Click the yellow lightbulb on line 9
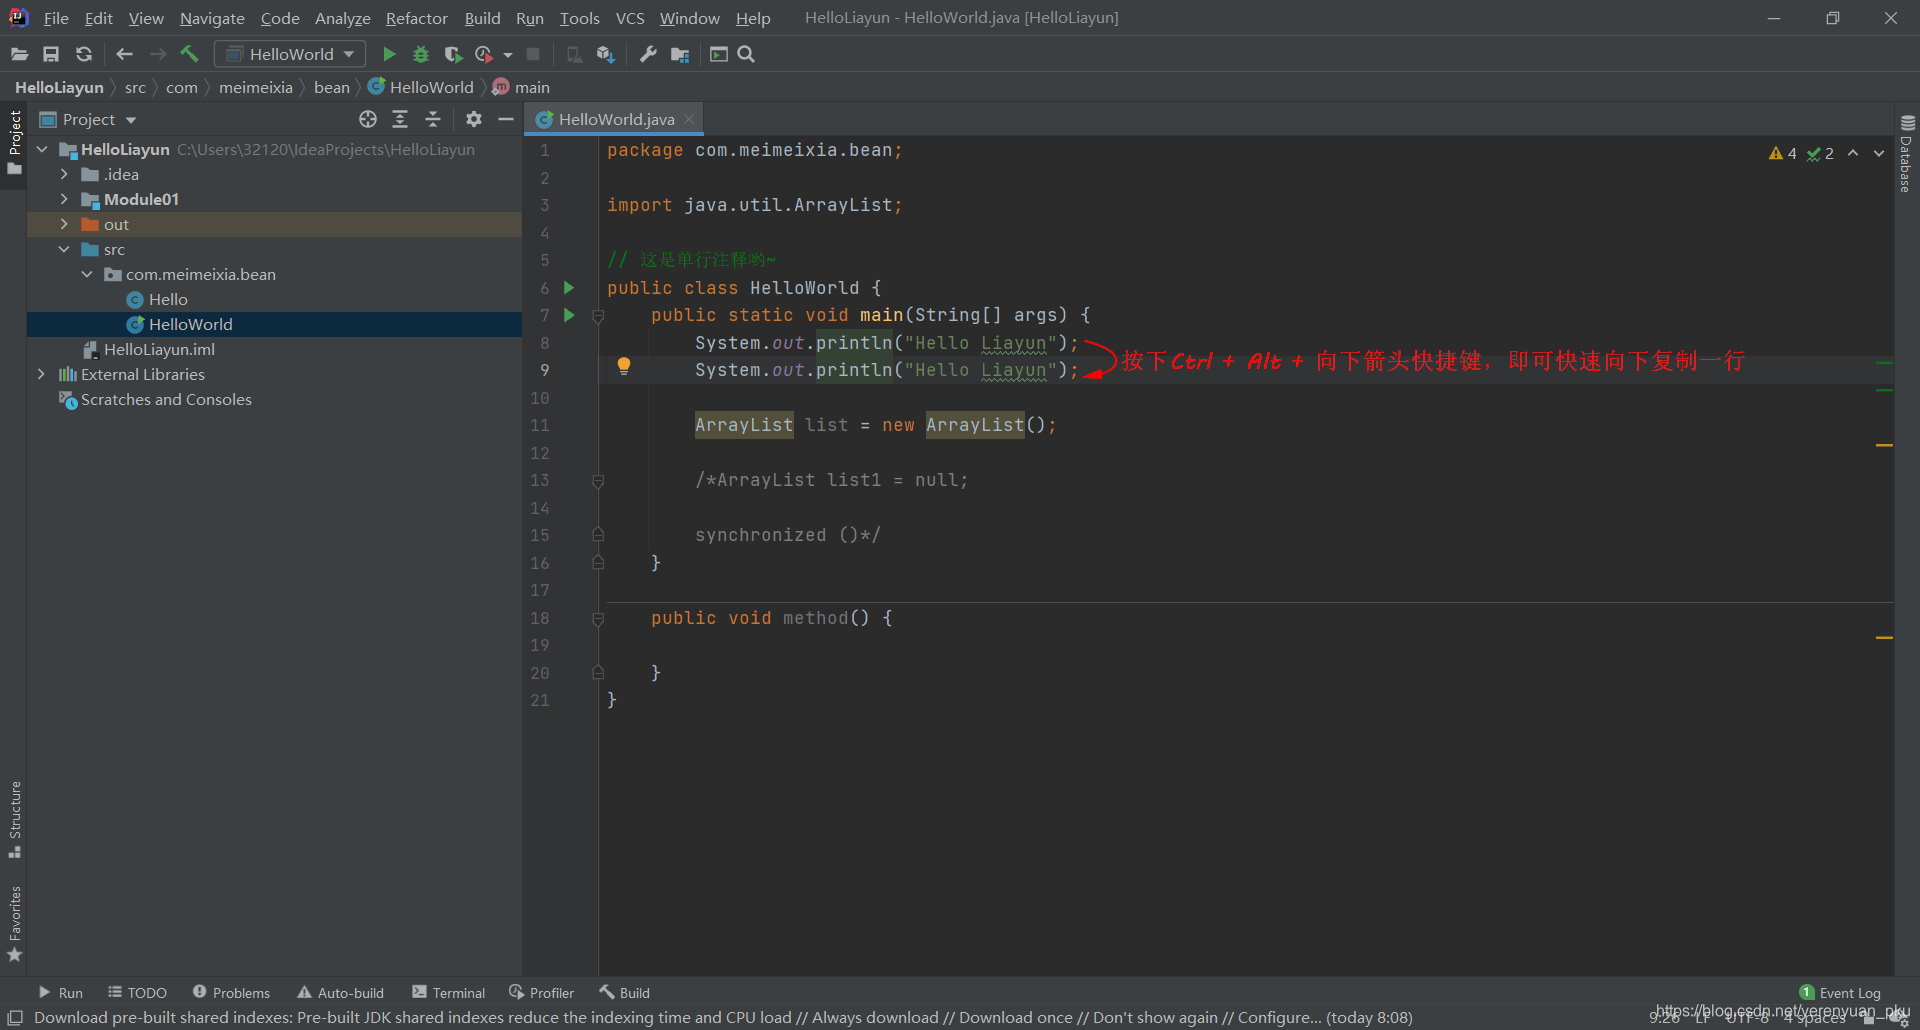Viewport: 1920px width, 1030px height. [624, 366]
